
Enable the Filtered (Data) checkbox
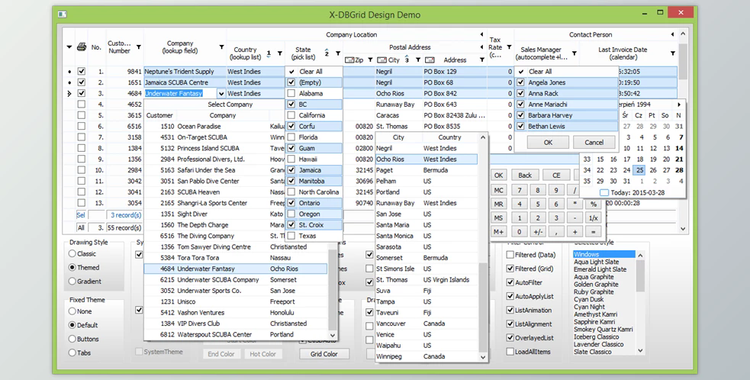510,255
